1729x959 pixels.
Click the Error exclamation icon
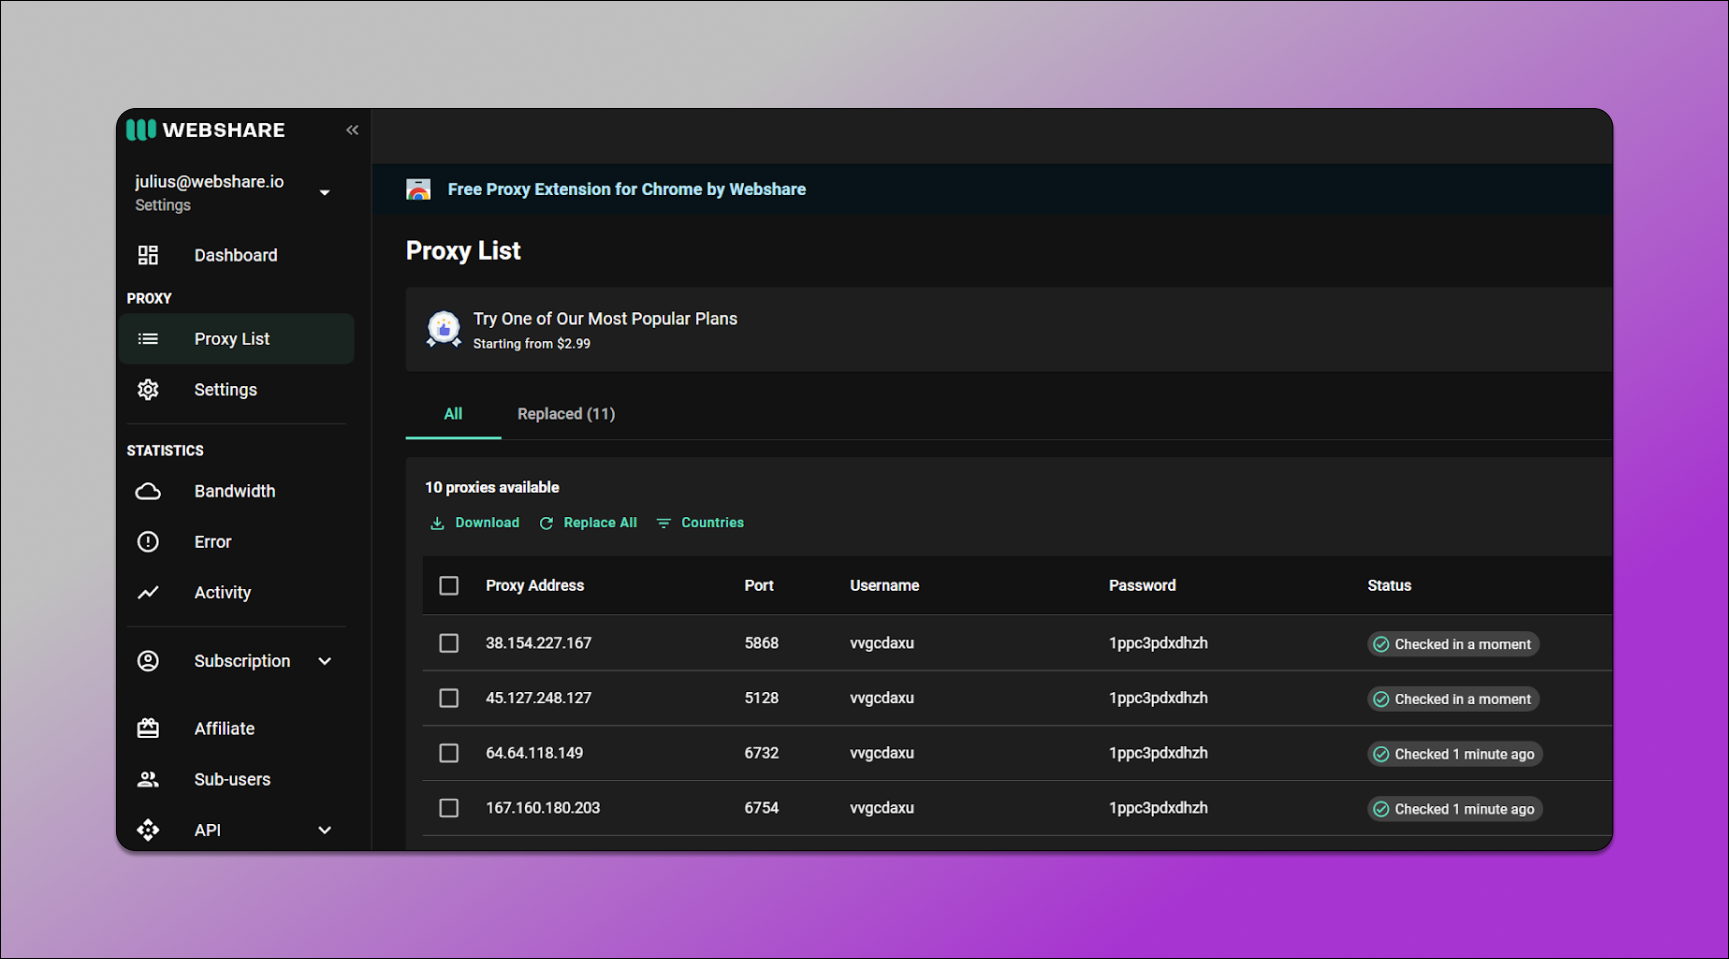[148, 542]
